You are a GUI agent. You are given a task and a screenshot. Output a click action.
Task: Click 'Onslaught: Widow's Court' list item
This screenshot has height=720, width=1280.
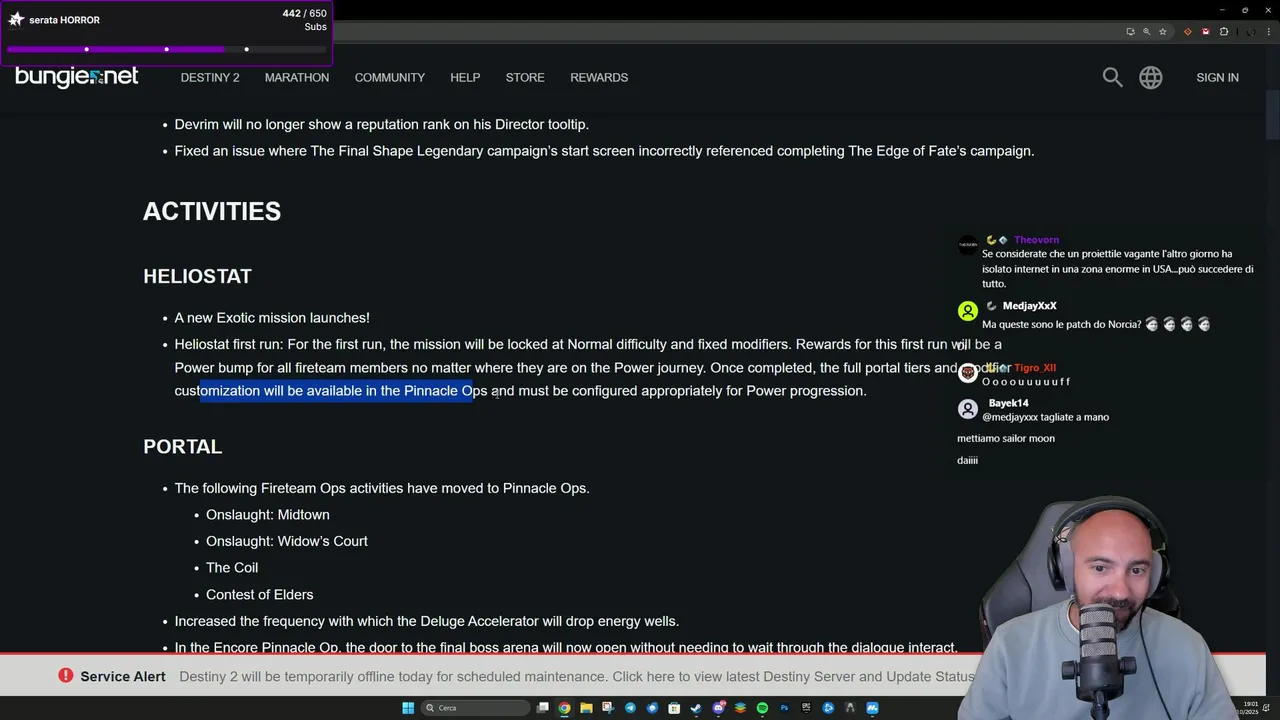(286, 541)
